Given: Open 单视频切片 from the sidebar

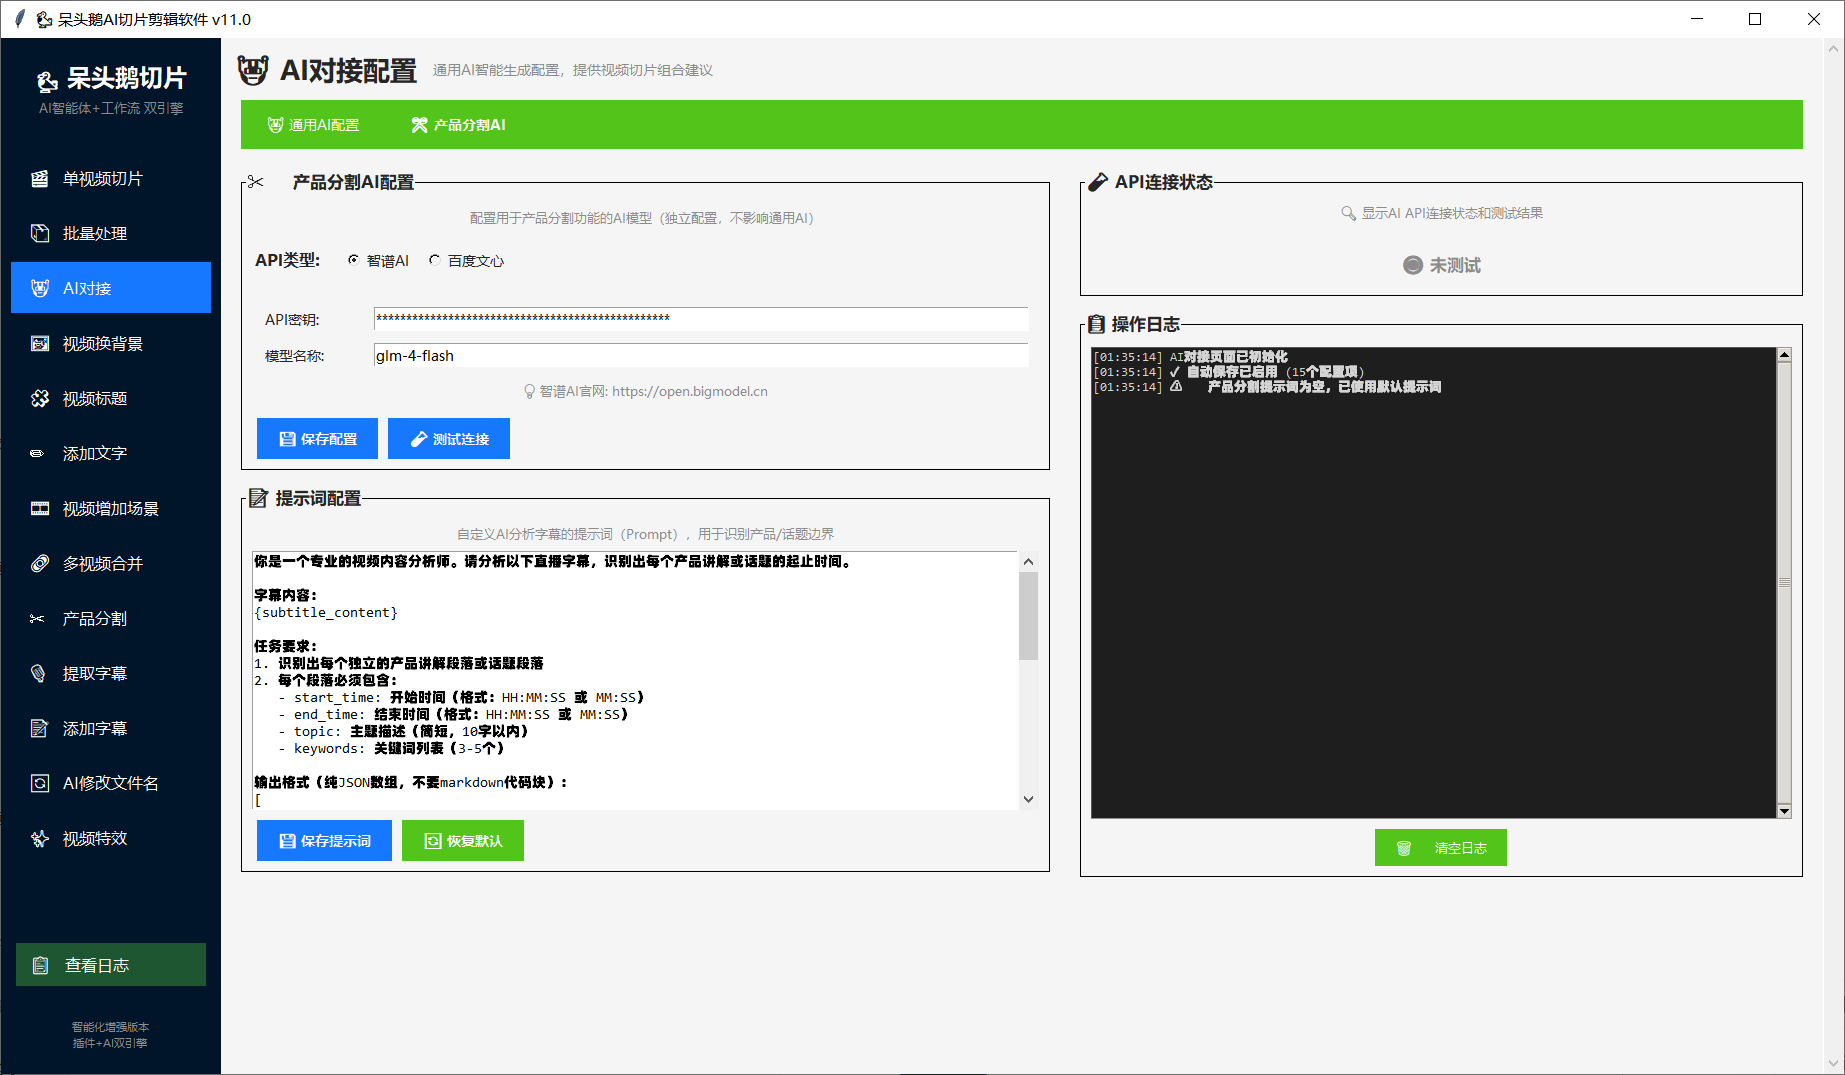Looking at the screenshot, I should click(102, 179).
